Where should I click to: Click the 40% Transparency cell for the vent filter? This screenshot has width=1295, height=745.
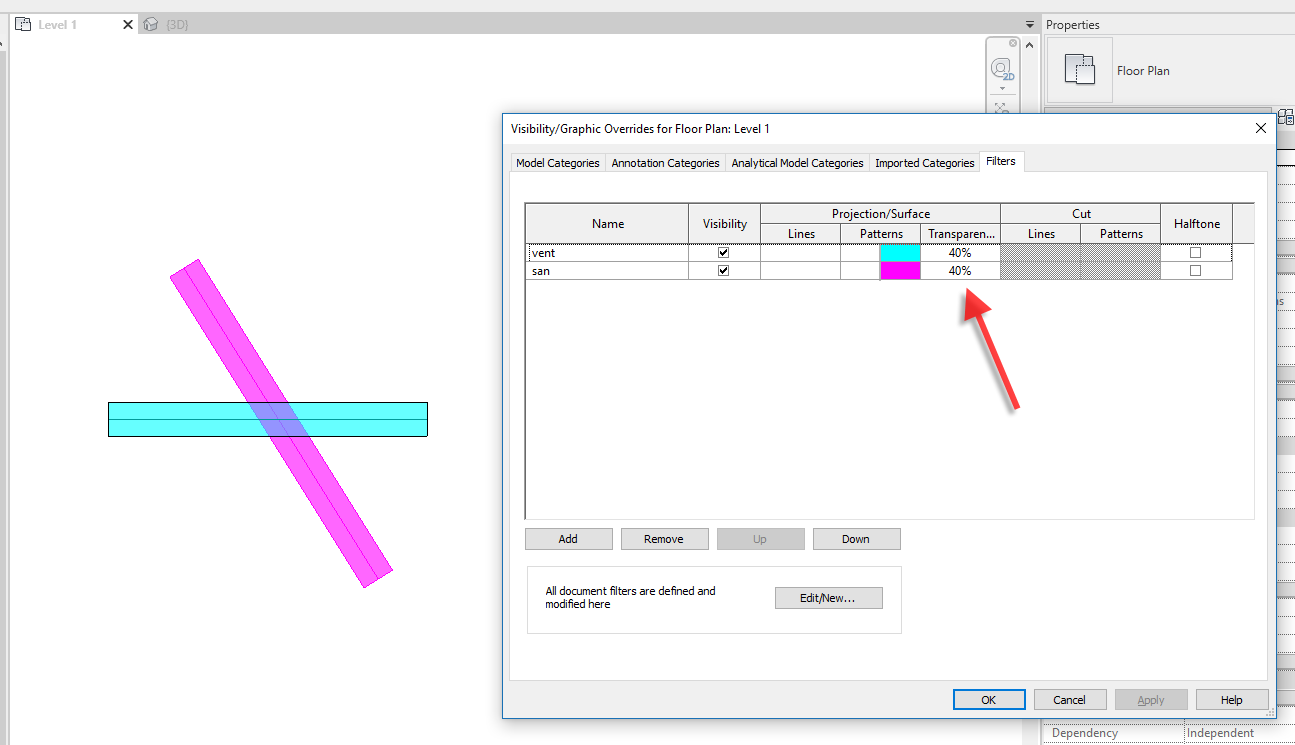click(959, 252)
